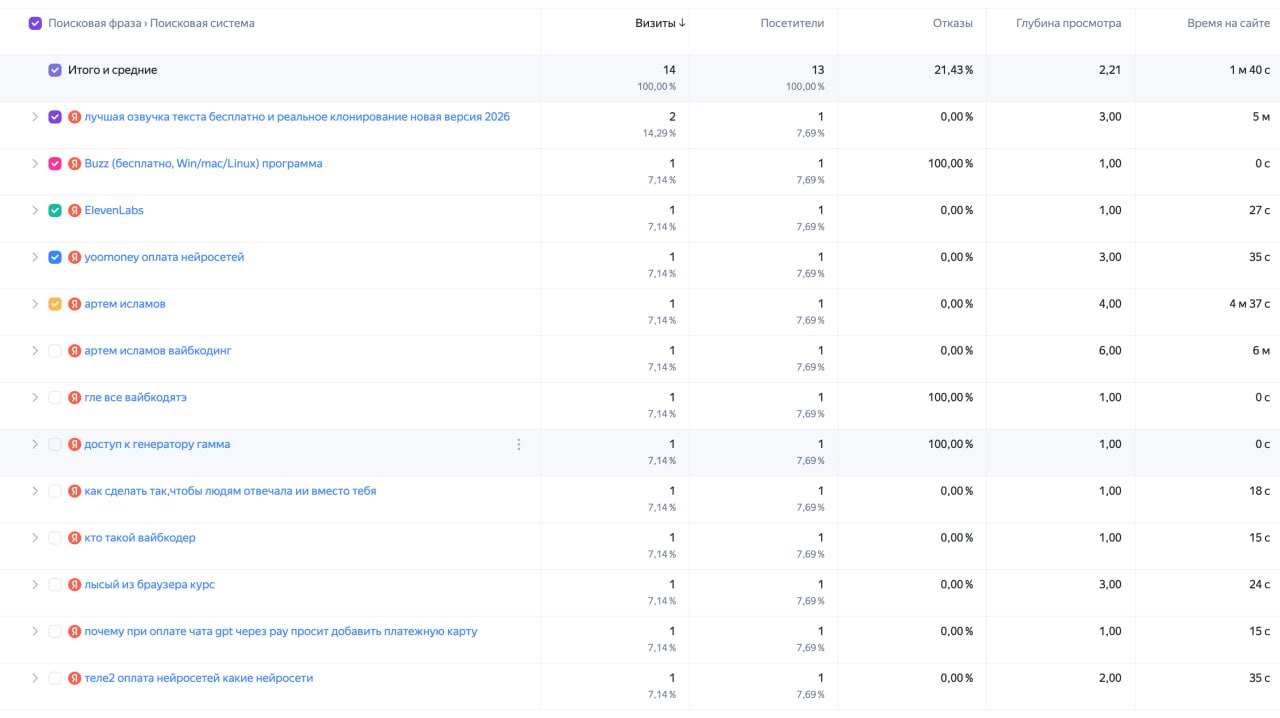Expand the 'Buzz (бесплатно, Win/mac/Linux)' row

pyautogui.click(x=35, y=164)
